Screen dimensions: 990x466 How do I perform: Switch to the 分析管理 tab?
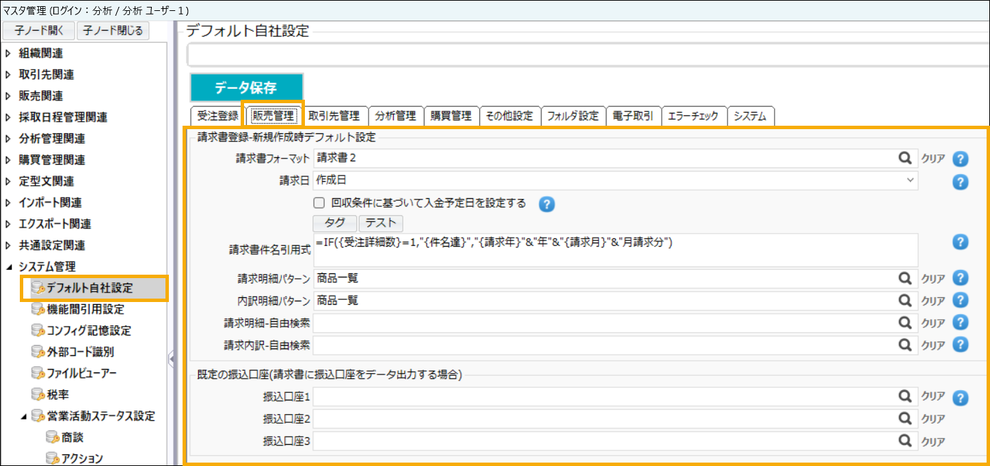pyautogui.click(x=395, y=116)
